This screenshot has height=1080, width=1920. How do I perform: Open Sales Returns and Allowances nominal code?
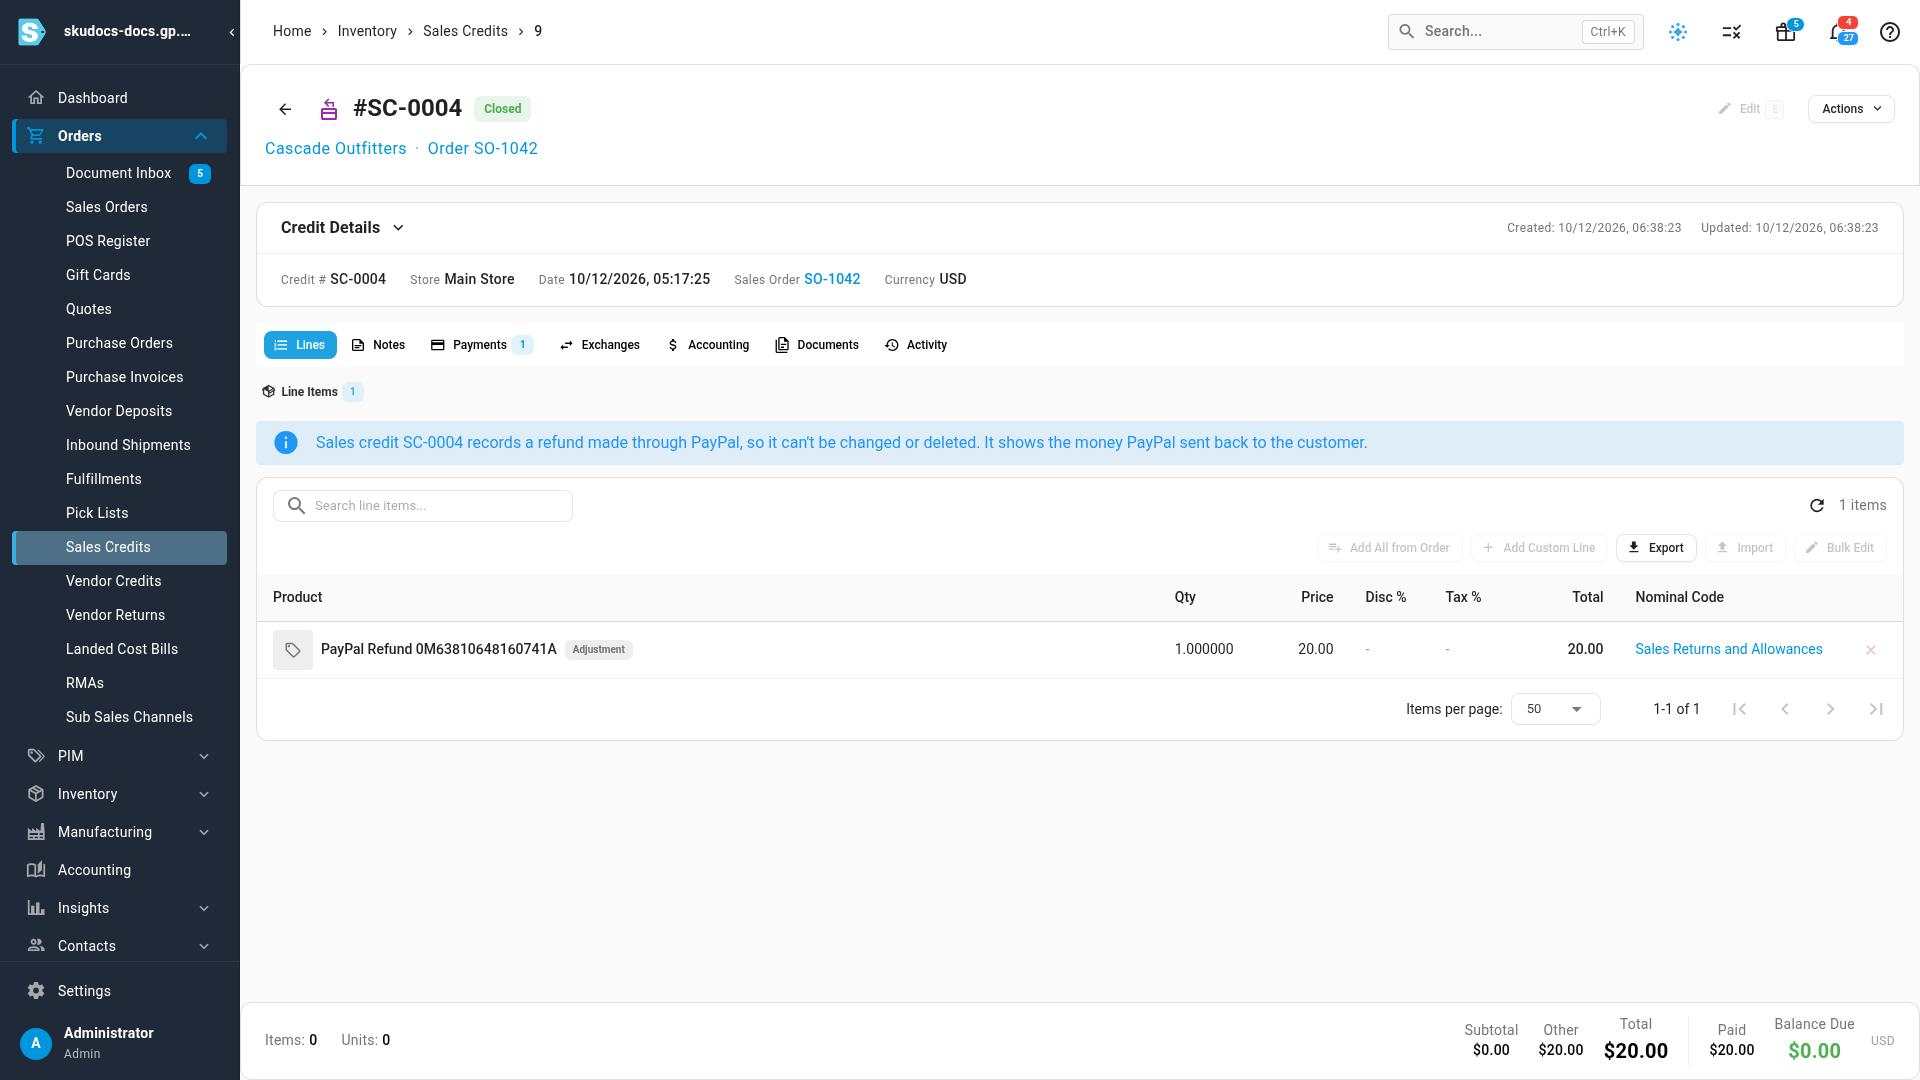point(1728,650)
